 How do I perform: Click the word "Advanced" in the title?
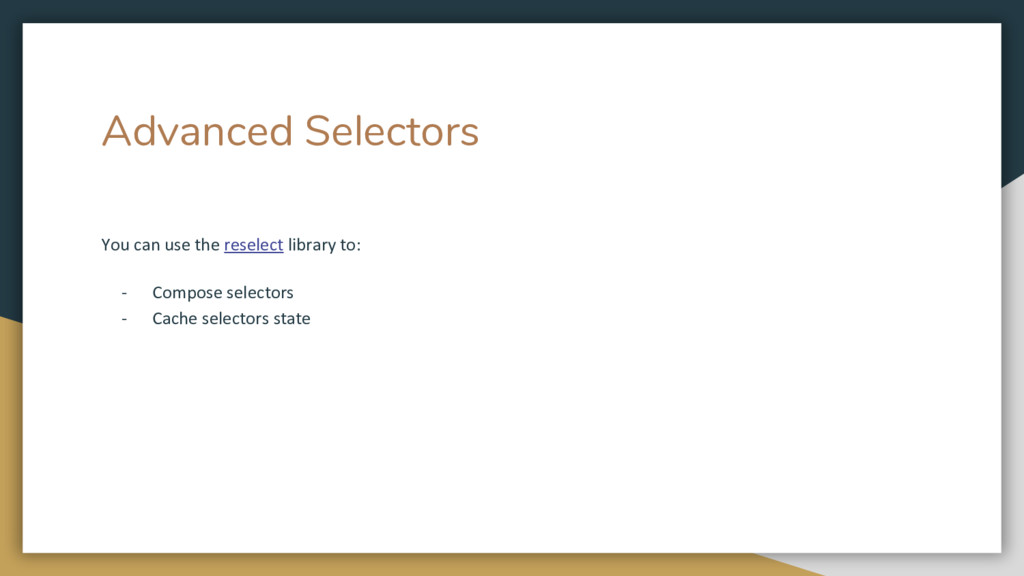197,131
